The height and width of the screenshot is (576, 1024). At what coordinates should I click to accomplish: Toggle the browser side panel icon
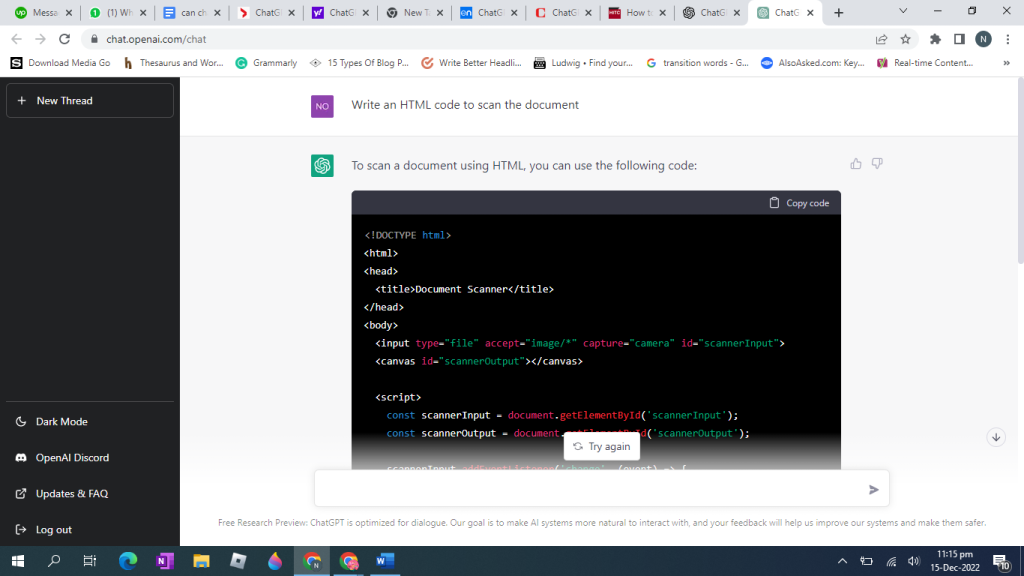pyautogui.click(x=959, y=39)
